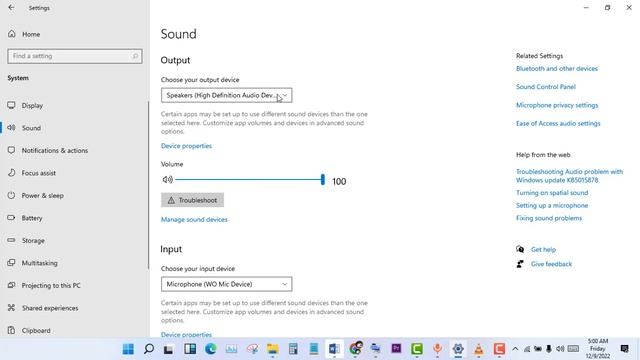This screenshot has height=360, width=640.
Task: Open Task View on taskbar
Action: [168, 349]
